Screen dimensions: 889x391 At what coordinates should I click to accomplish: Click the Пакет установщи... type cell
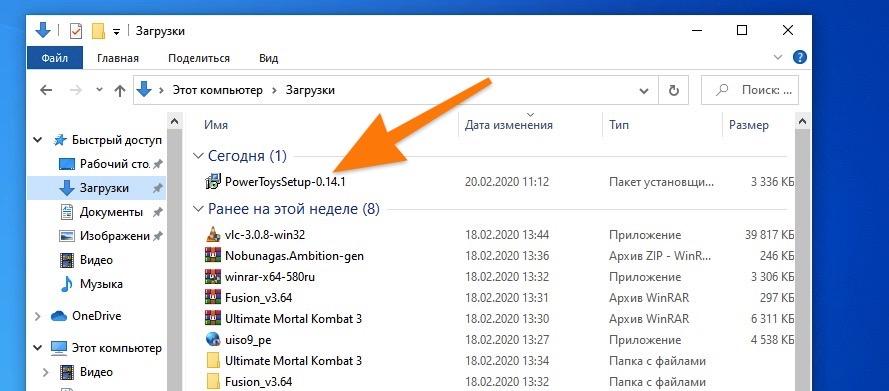[662, 182]
